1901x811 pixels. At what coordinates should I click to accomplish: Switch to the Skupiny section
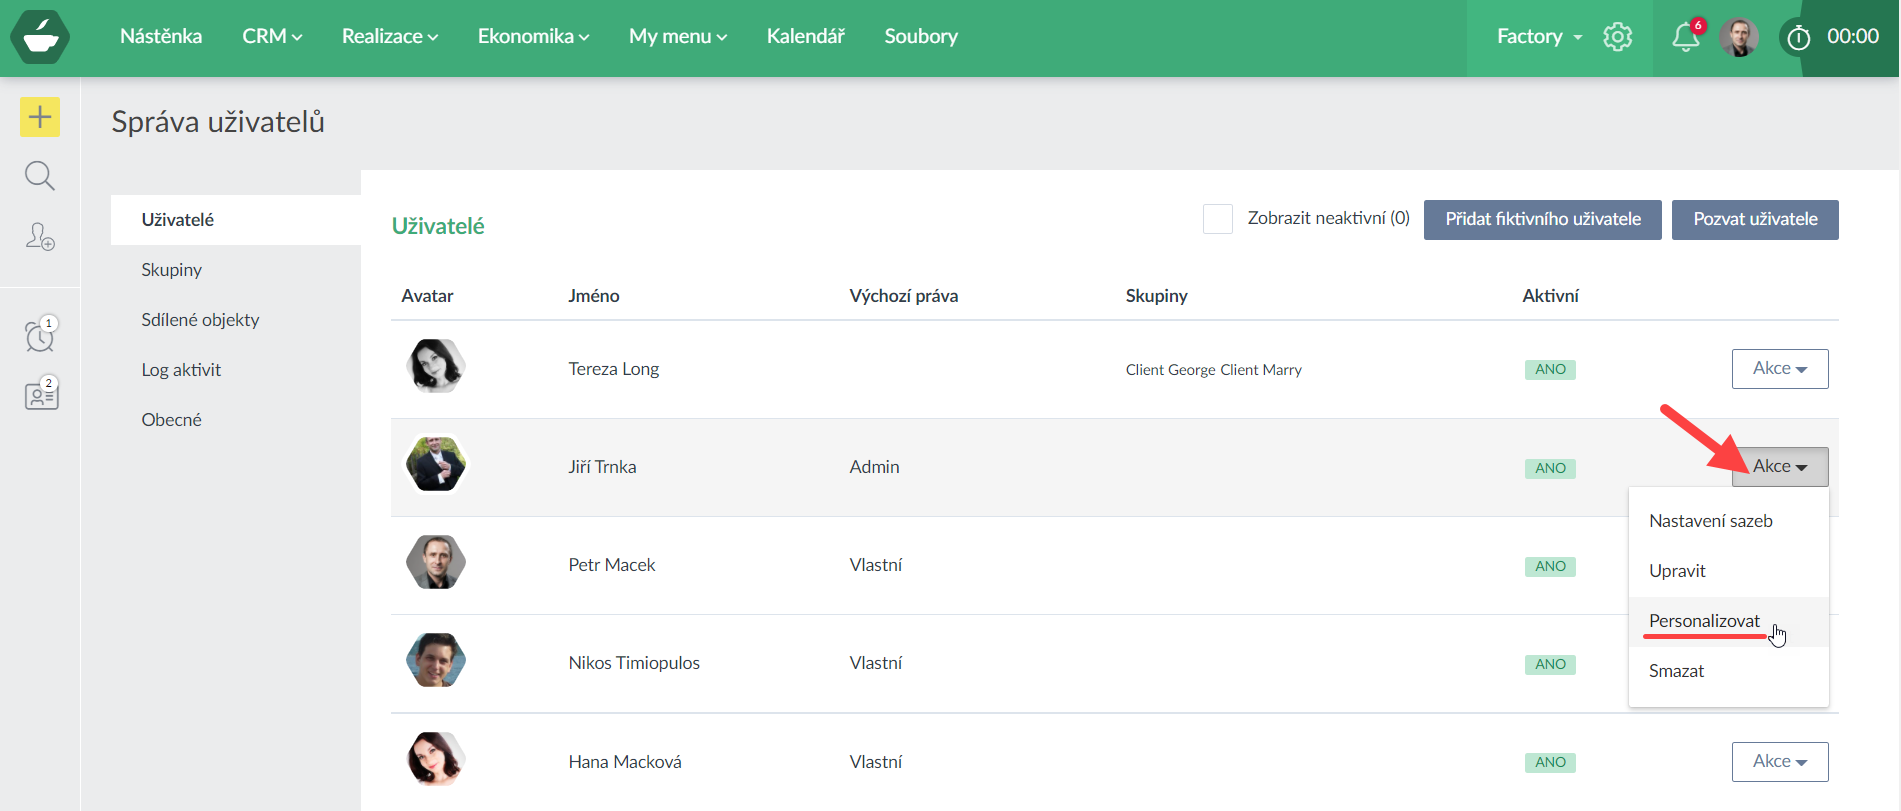pyautogui.click(x=172, y=270)
